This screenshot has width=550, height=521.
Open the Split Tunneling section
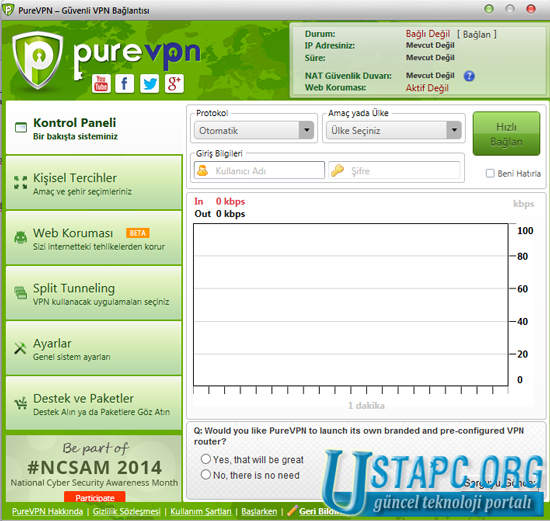pos(94,293)
